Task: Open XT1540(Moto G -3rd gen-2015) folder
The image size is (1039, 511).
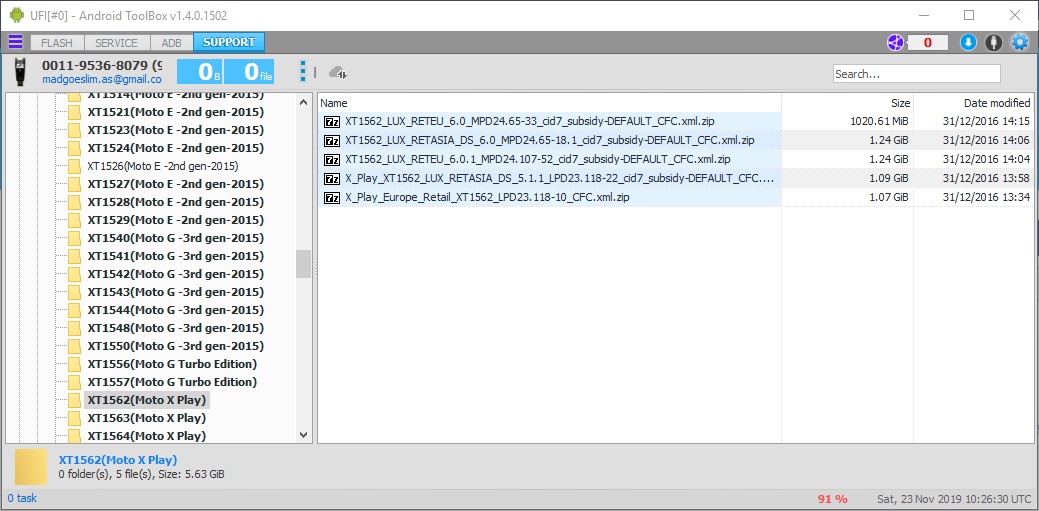Action: point(175,238)
